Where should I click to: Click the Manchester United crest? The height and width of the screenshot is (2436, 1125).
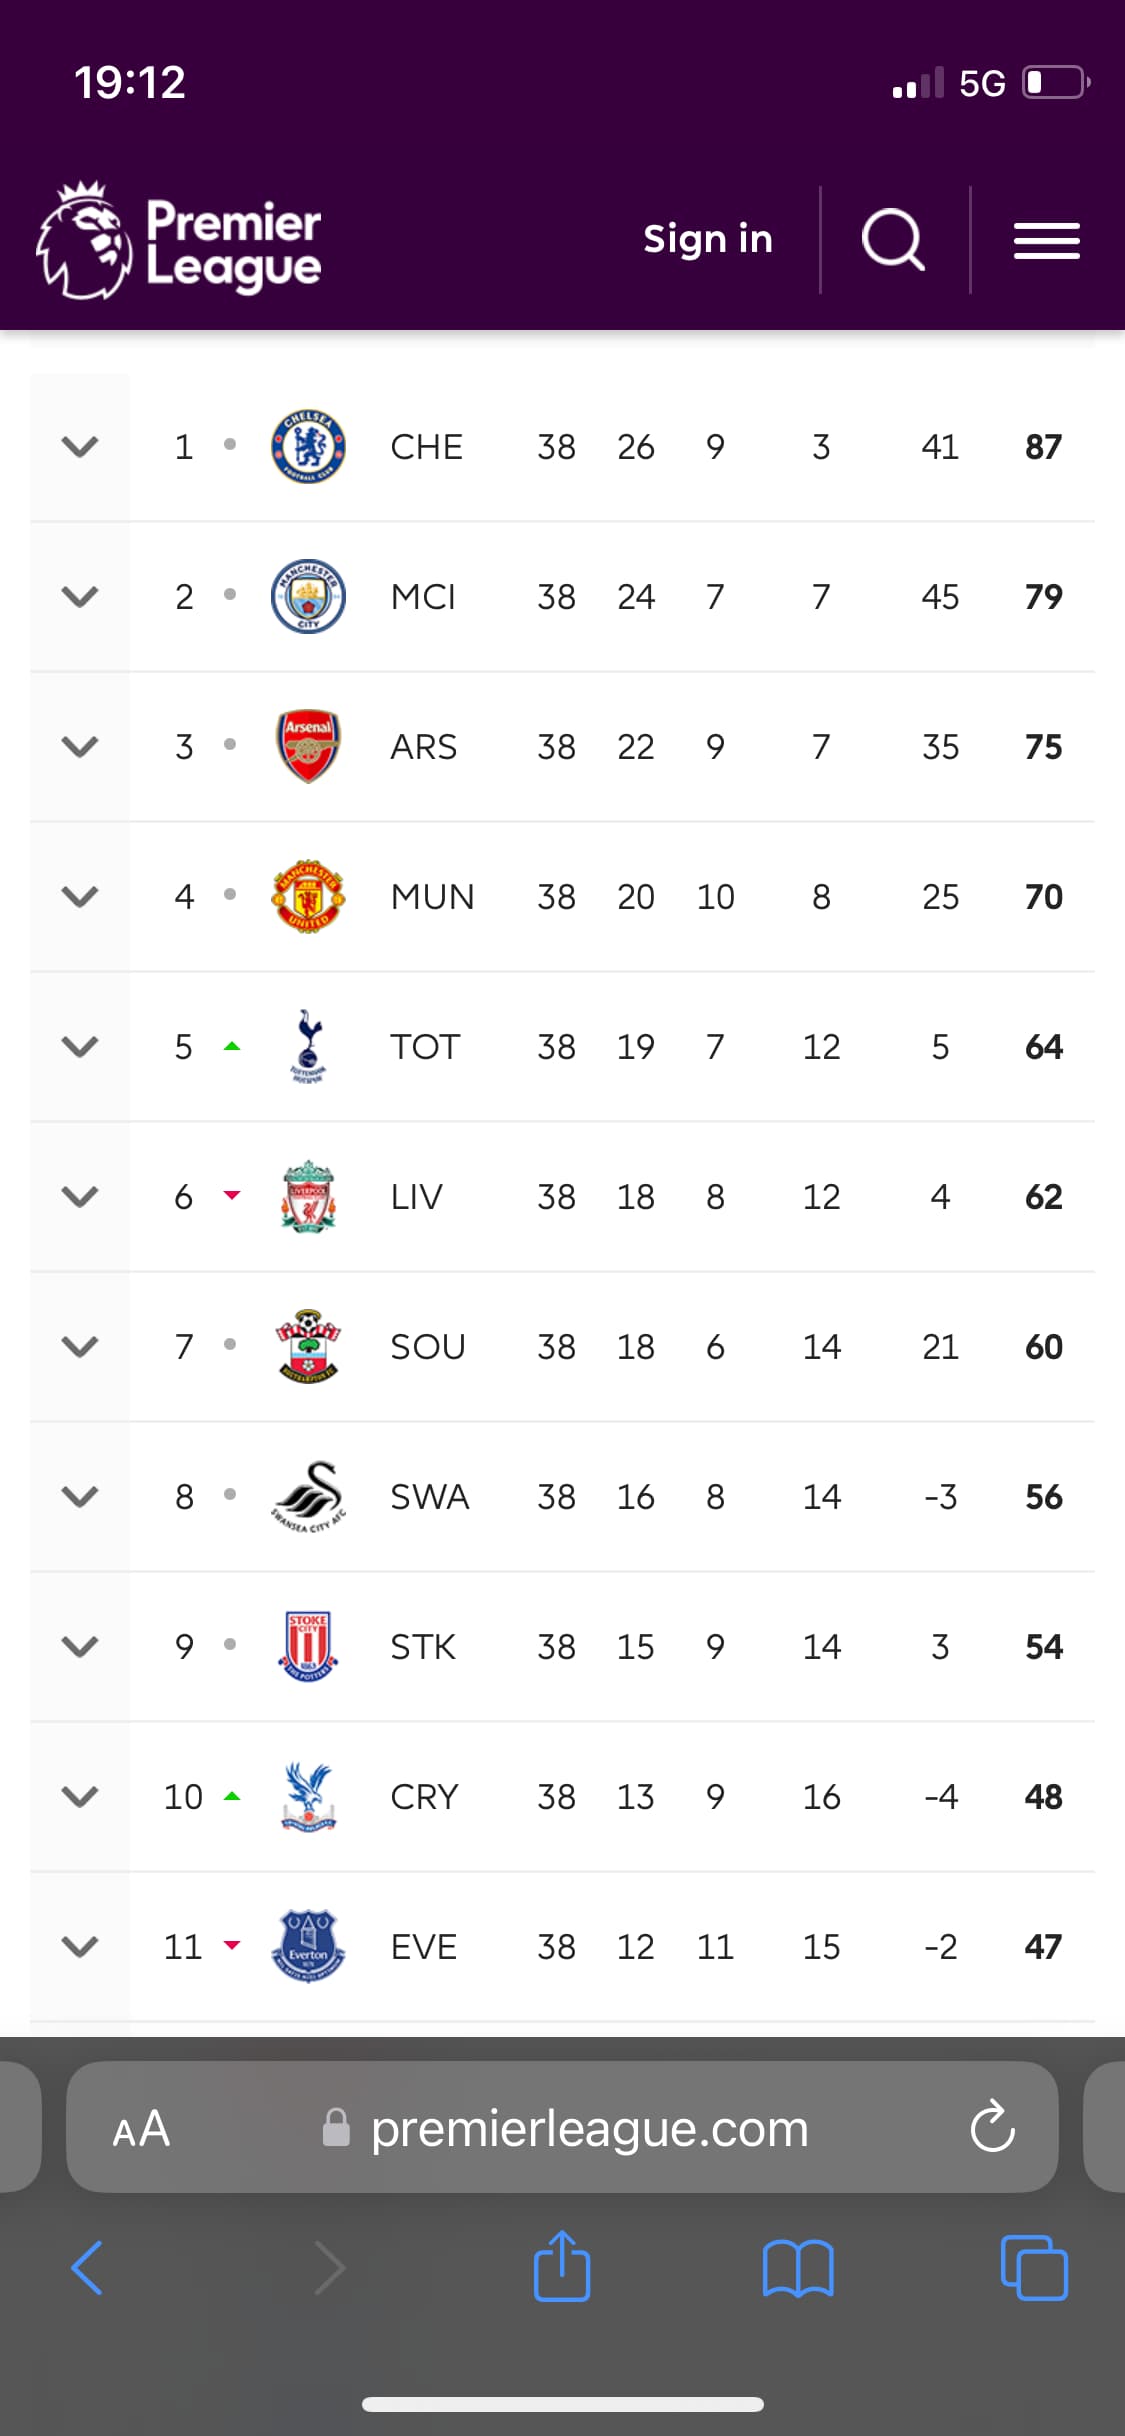[x=308, y=896]
